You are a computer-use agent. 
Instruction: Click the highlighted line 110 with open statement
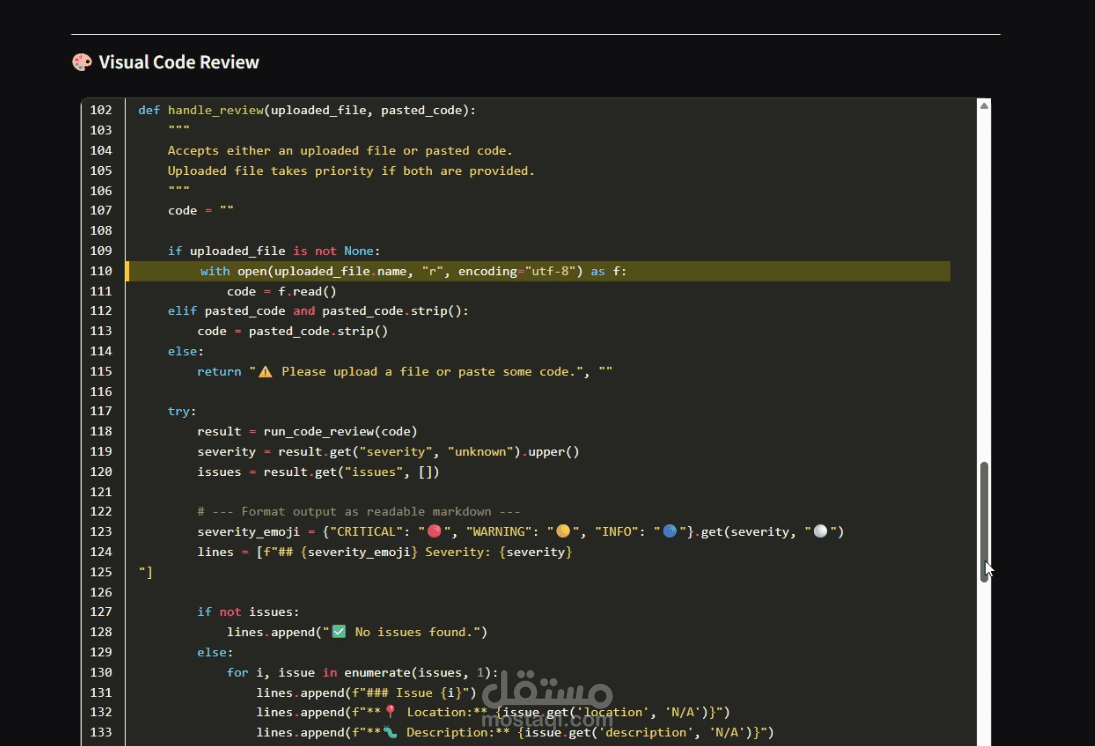click(538, 271)
